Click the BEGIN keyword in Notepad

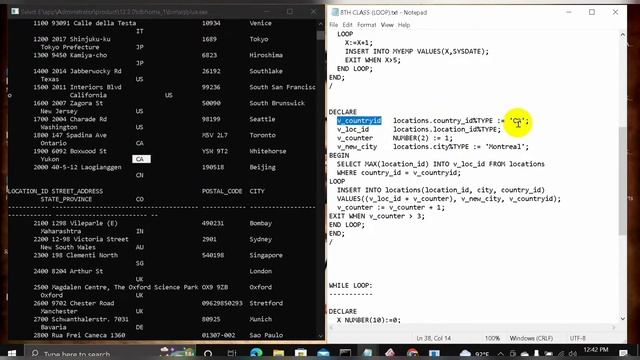[x=339, y=156]
